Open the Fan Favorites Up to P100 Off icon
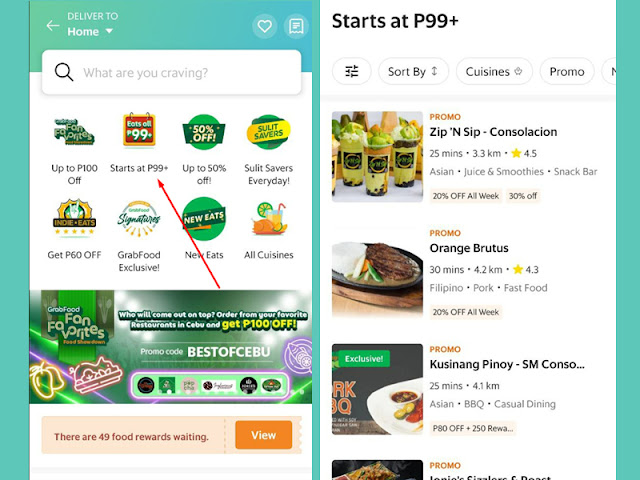Viewport: 640px width, 480px height. pos(74,132)
